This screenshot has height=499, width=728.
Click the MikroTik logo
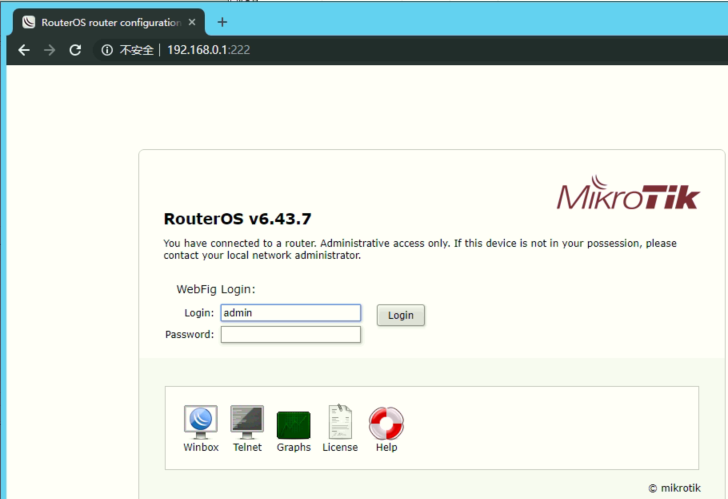pyautogui.click(x=628, y=194)
